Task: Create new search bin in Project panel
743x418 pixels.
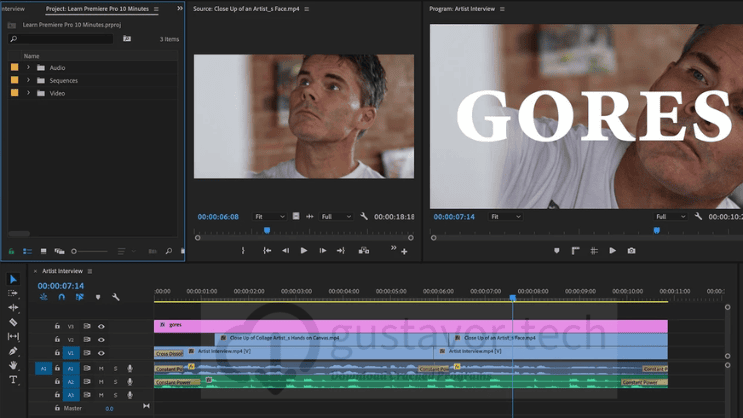Action: point(127,39)
